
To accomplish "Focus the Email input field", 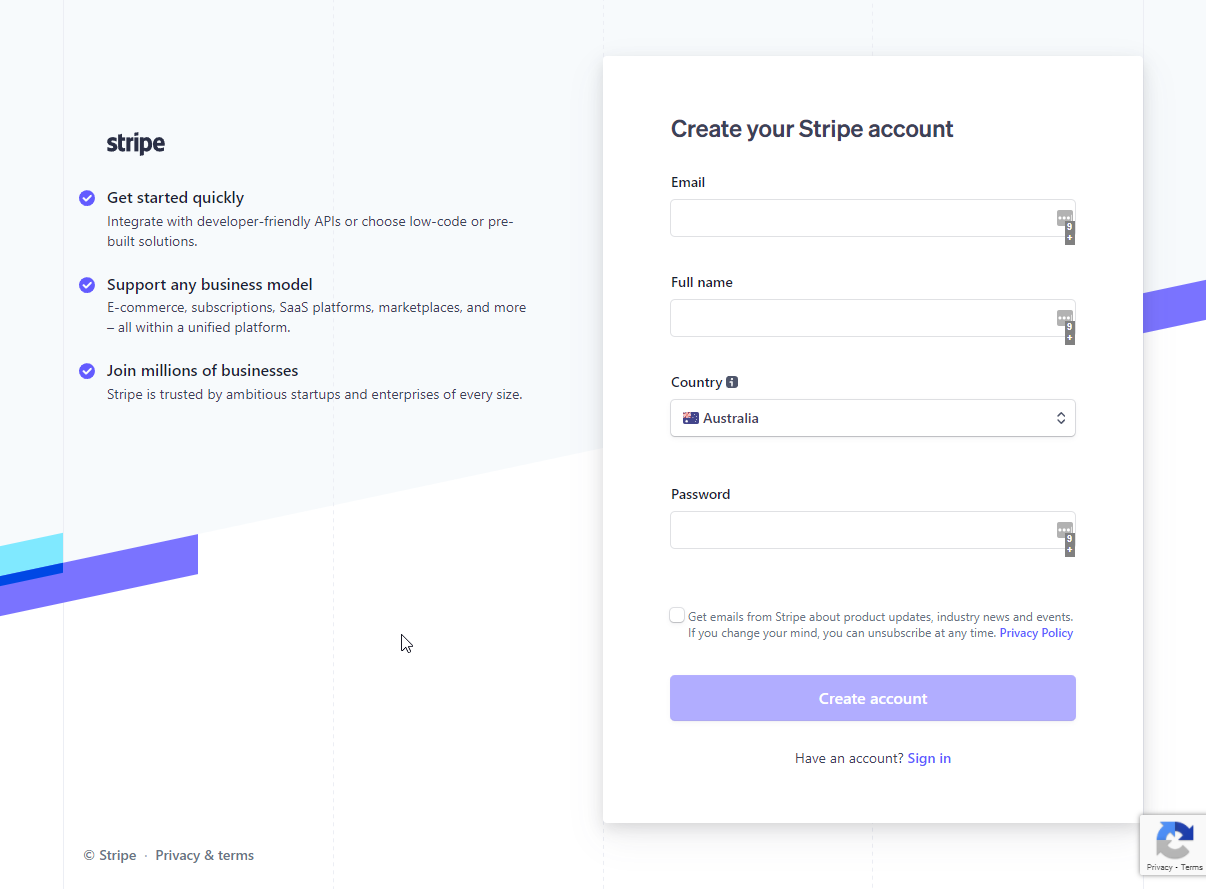I will (x=873, y=218).
